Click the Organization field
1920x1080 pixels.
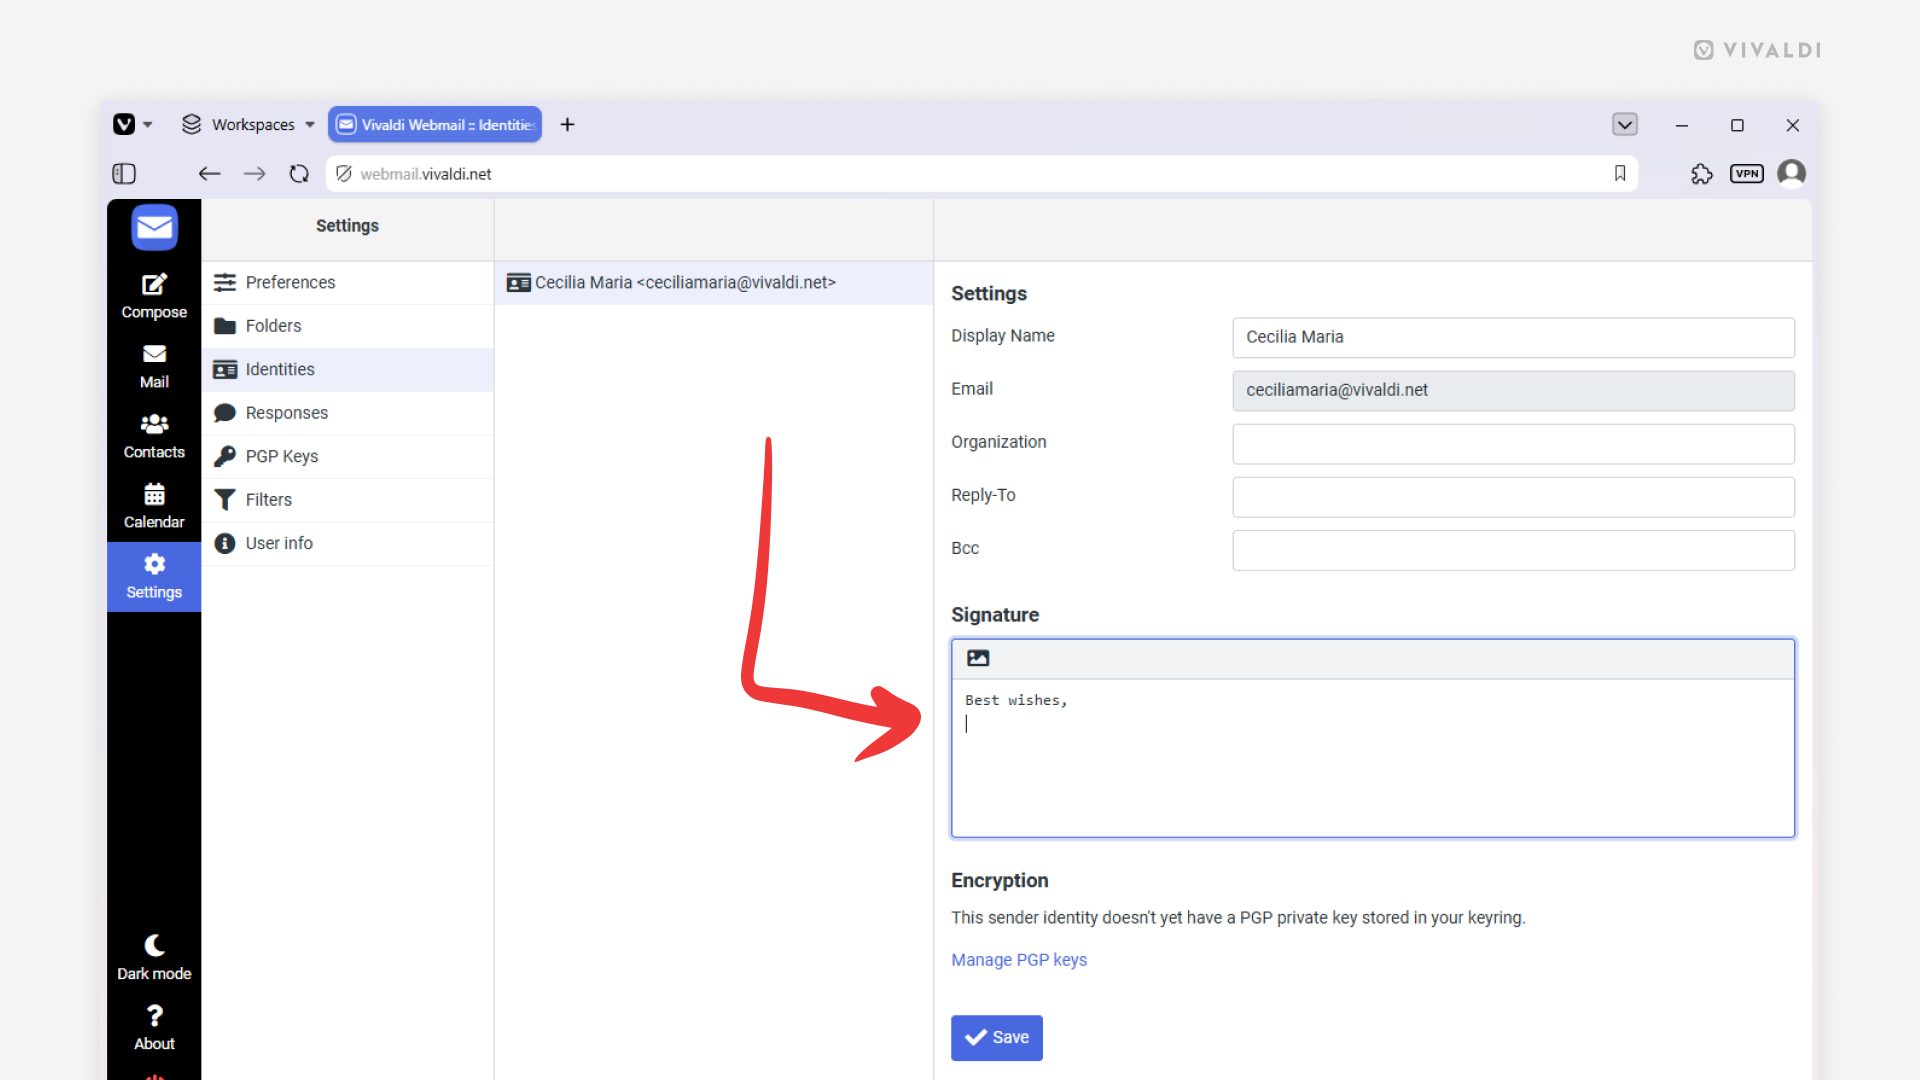[x=1513, y=443]
